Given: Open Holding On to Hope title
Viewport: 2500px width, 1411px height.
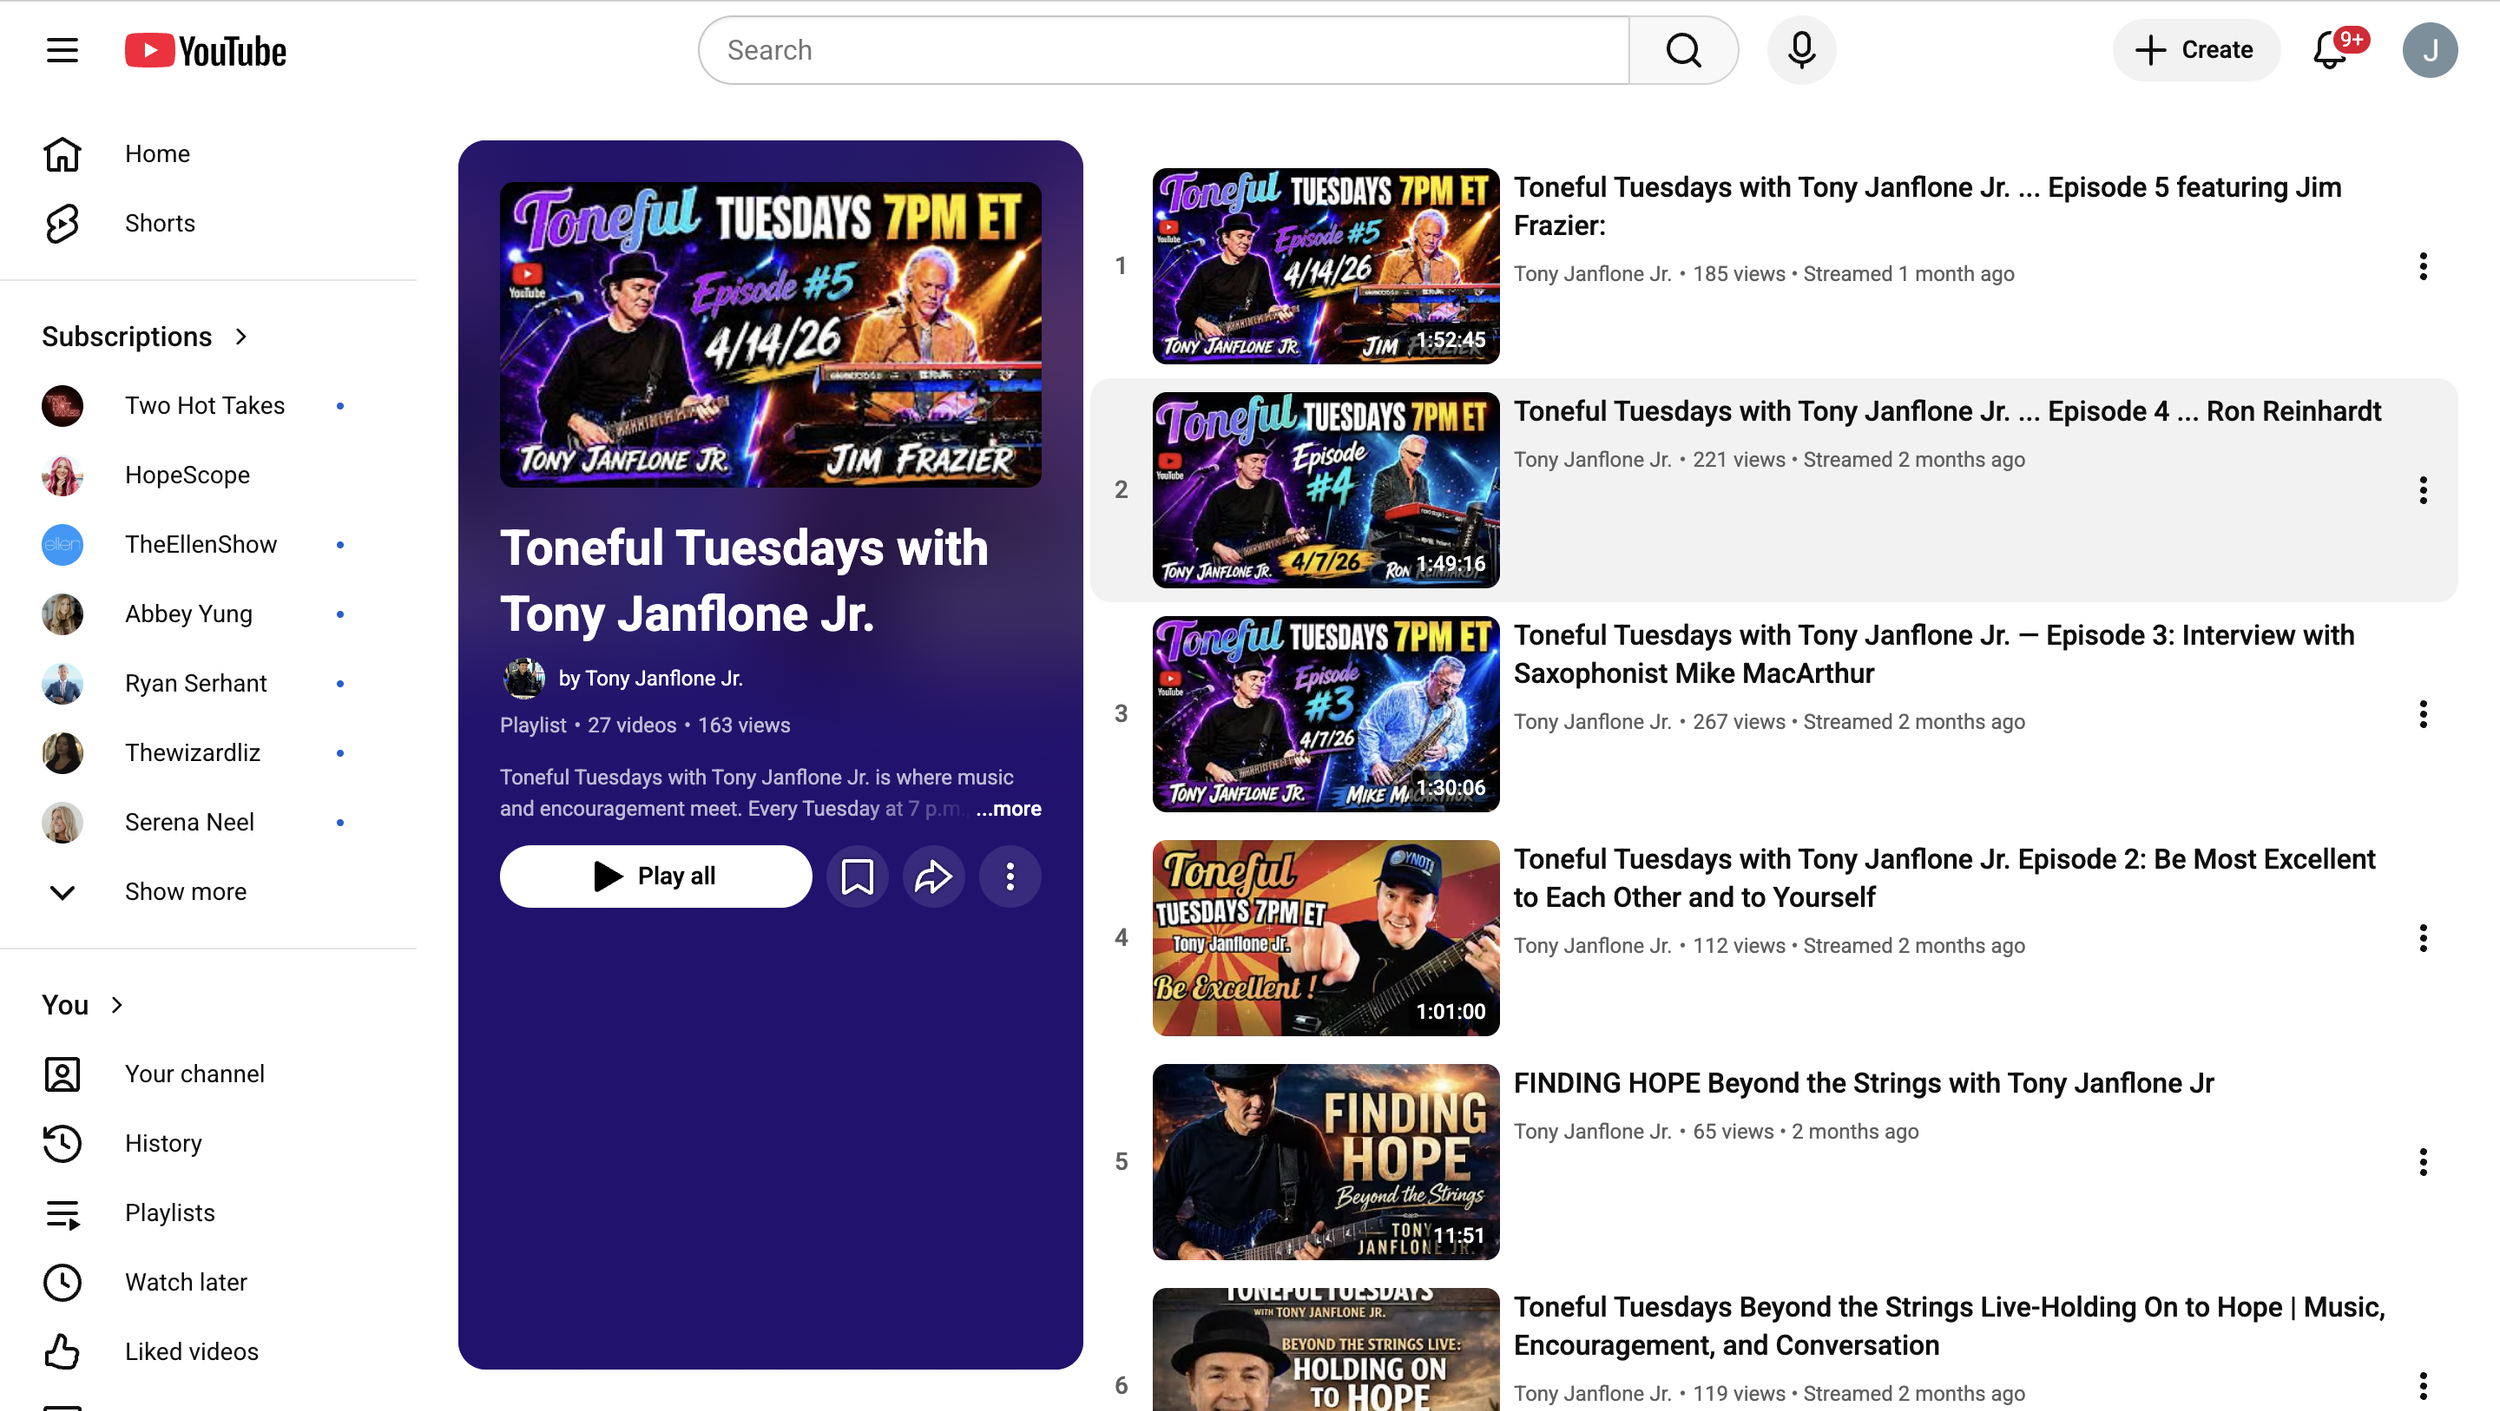Looking at the screenshot, I should click(1949, 1326).
